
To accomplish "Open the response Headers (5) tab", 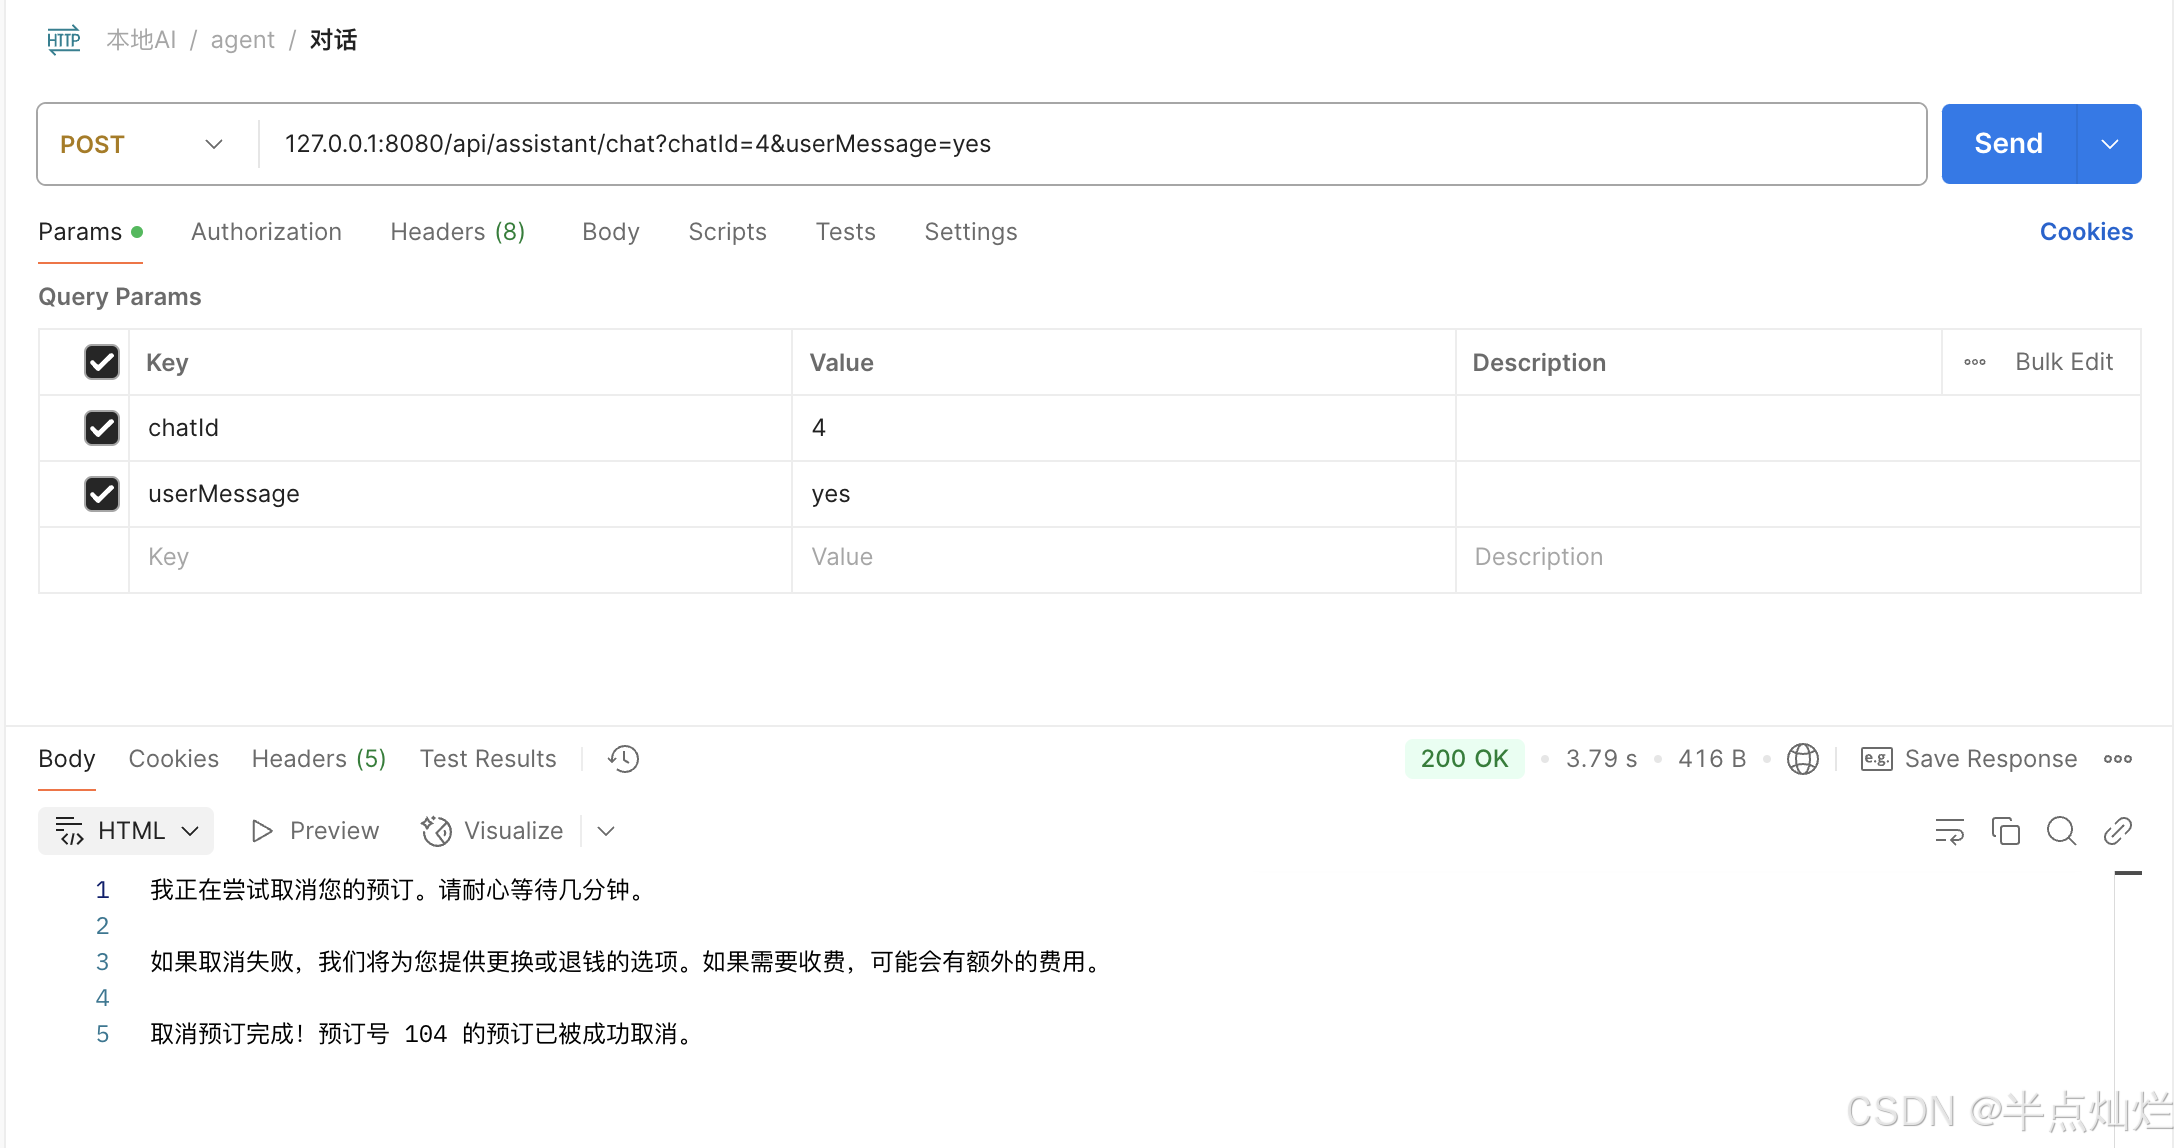I will pyautogui.click(x=318, y=759).
